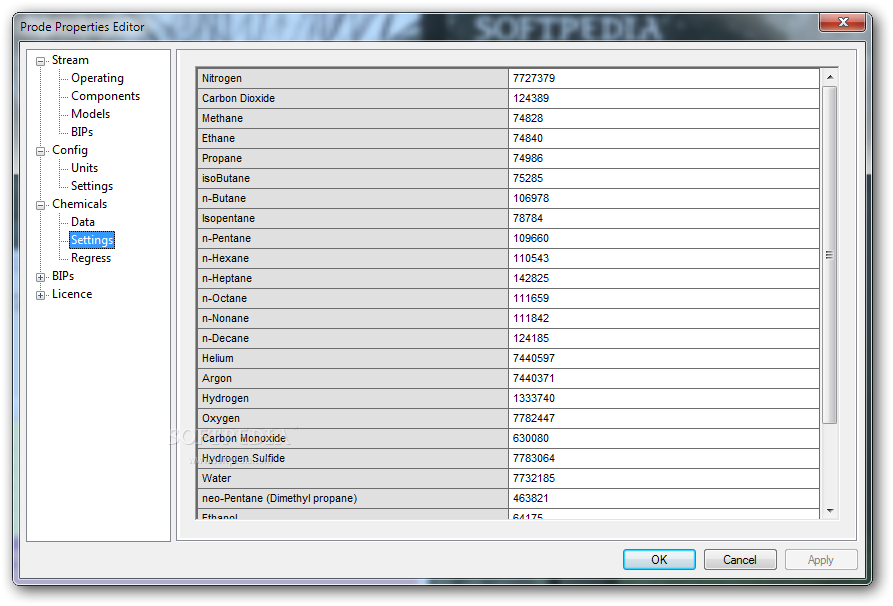Edit Hydrogen Sulfide value 7783064
This screenshot has width=893, height=606.
coord(663,458)
